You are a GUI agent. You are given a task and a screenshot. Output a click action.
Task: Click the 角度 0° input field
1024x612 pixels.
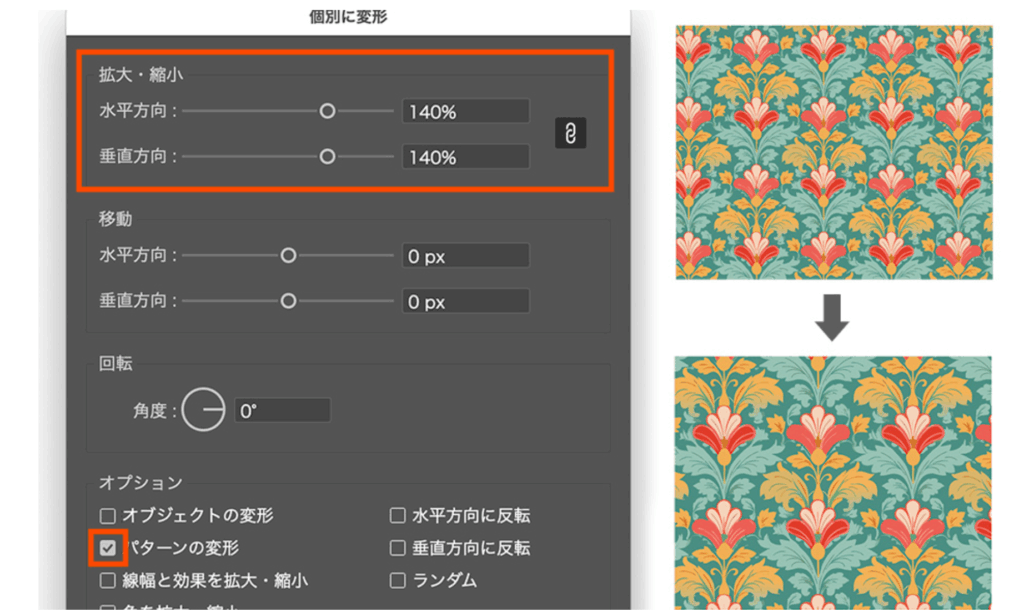[281, 410]
